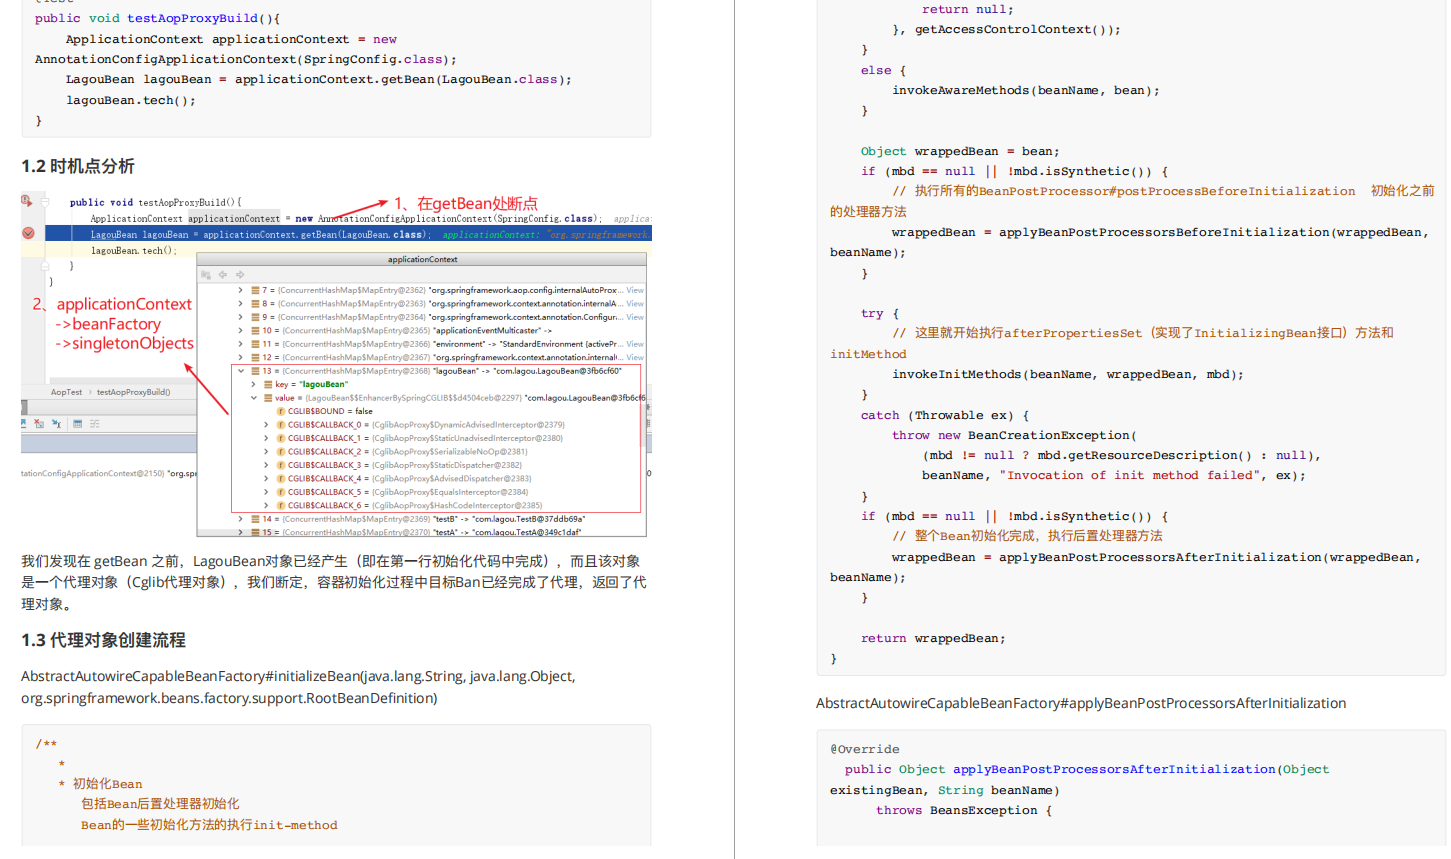Click the back arrow in applicationContext popup
The width and height of the screenshot is (1451, 859).
[222, 274]
